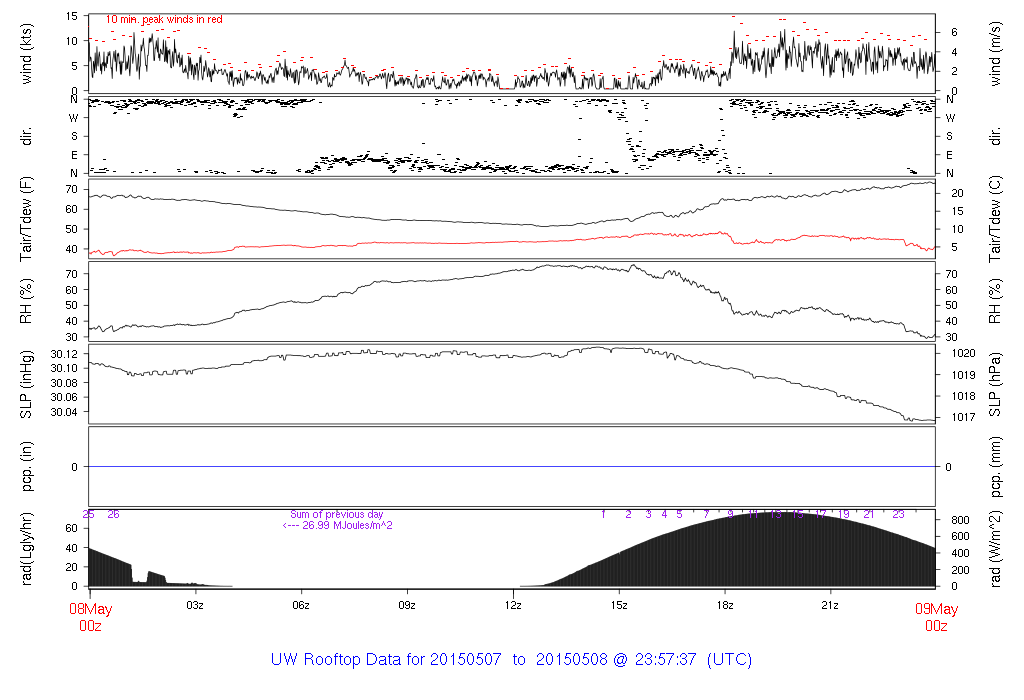Select the 06z time axis tick

pyautogui.click(x=301, y=605)
